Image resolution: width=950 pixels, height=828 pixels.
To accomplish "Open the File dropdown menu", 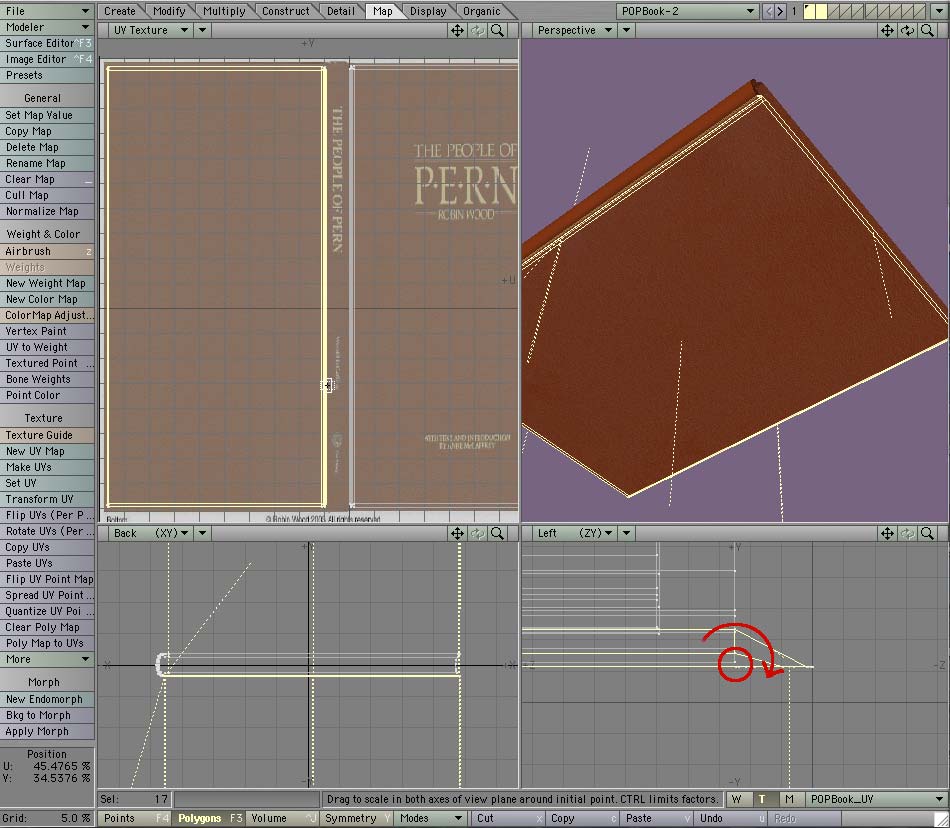I will (47, 11).
